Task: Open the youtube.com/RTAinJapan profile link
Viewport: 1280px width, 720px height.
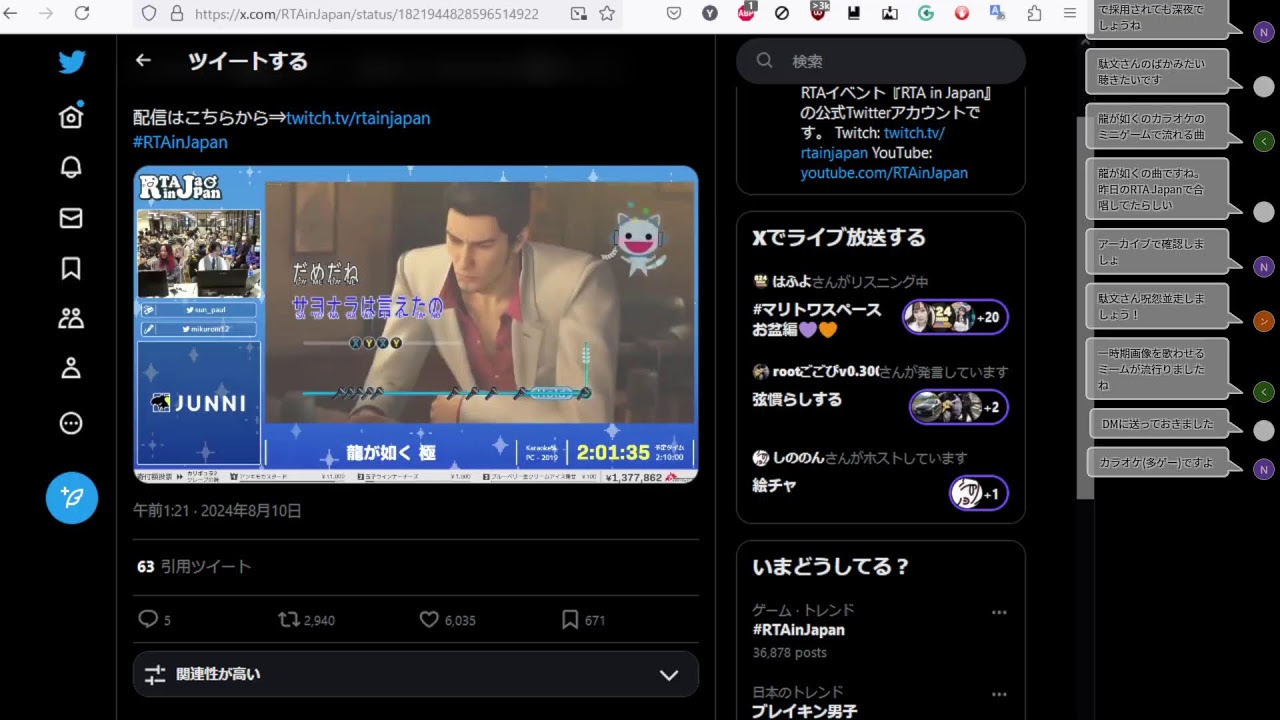Action: pos(884,173)
